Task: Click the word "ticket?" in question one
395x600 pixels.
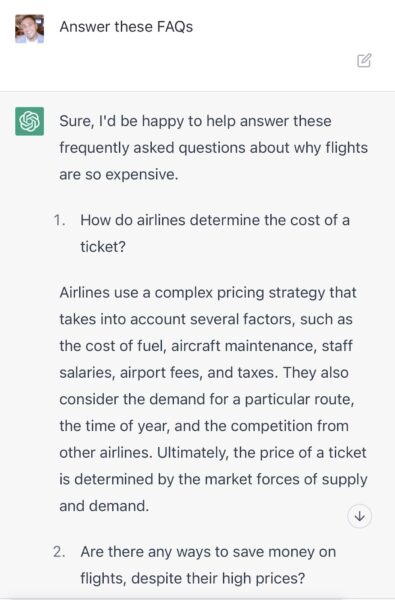Action: tap(103, 247)
